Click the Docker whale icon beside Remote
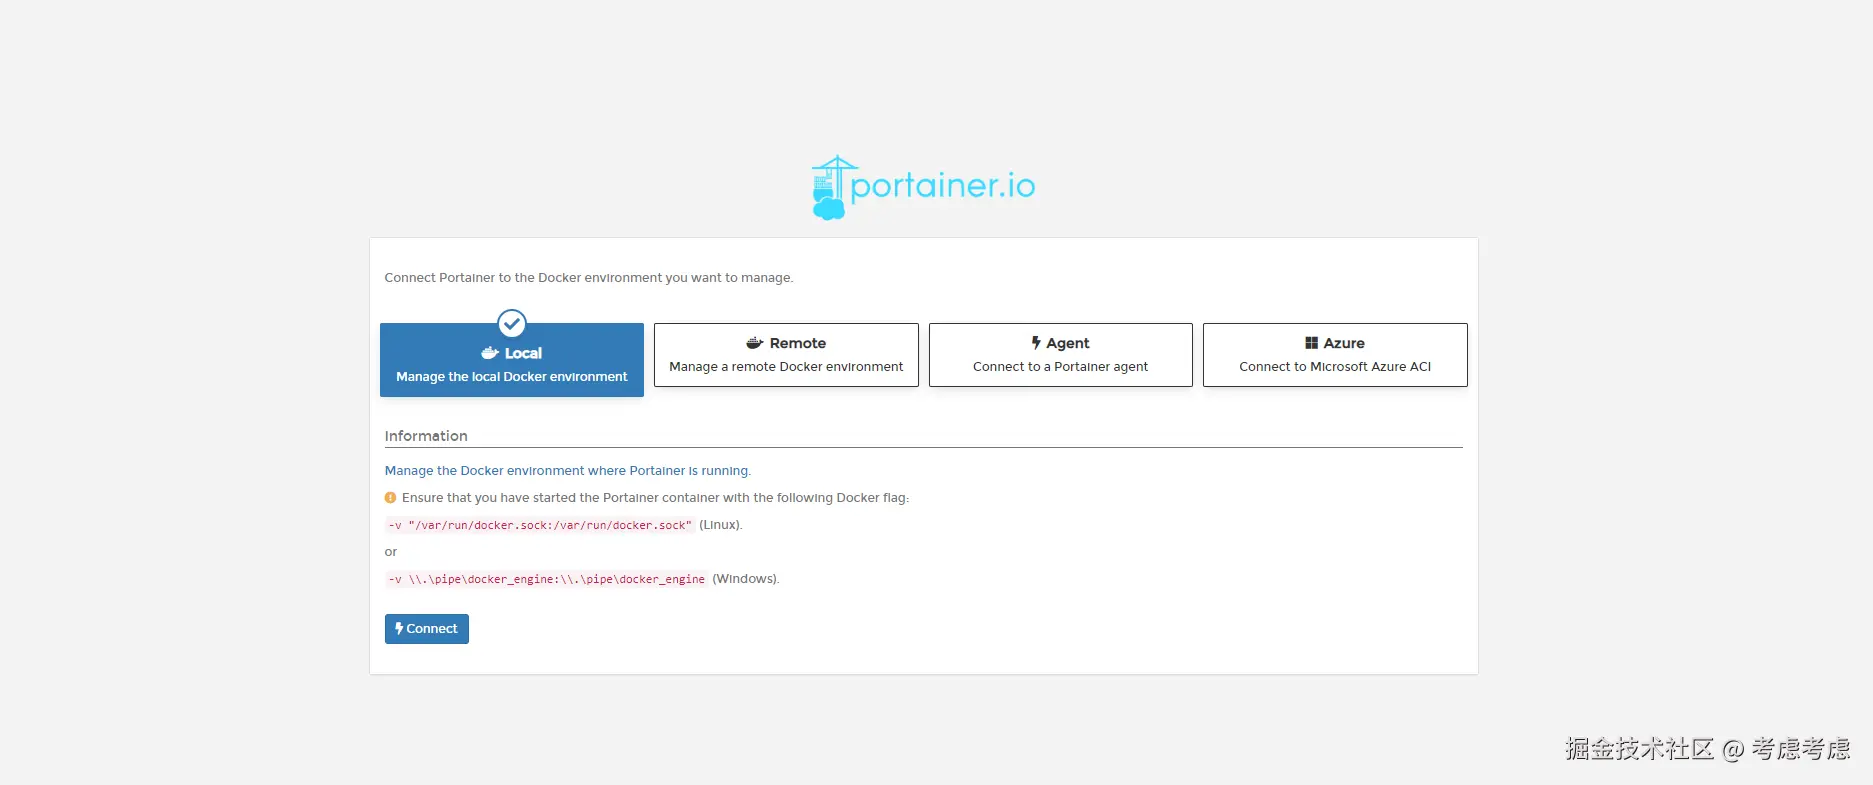Viewport: 1873px width, 785px height. pos(755,343)
